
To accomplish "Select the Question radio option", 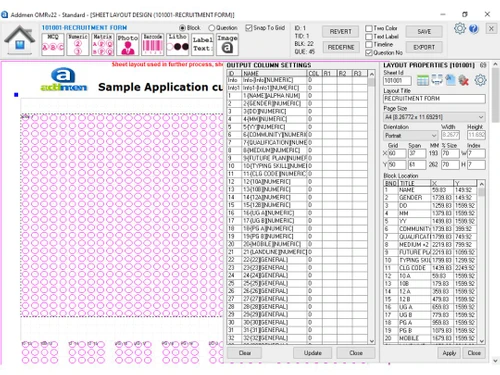I will point(212,28).
